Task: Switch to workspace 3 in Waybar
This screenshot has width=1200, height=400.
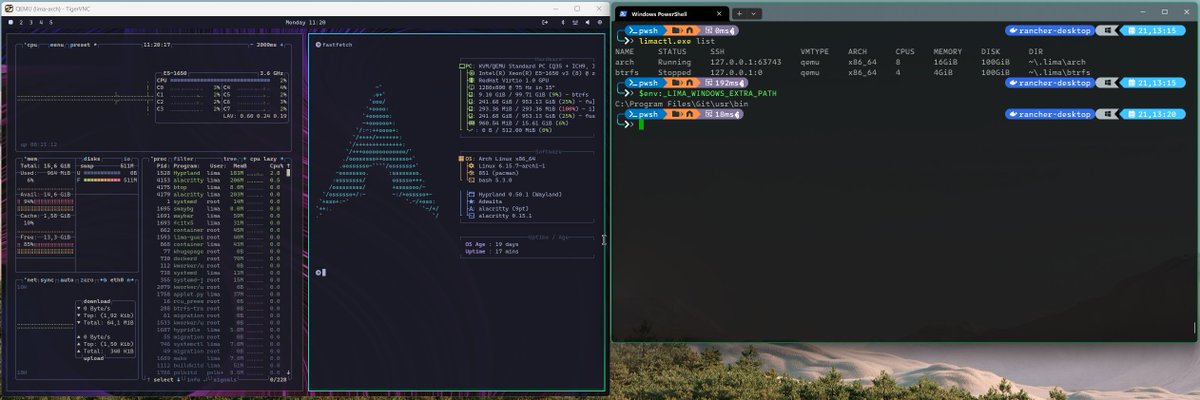Action: [30, 22]
